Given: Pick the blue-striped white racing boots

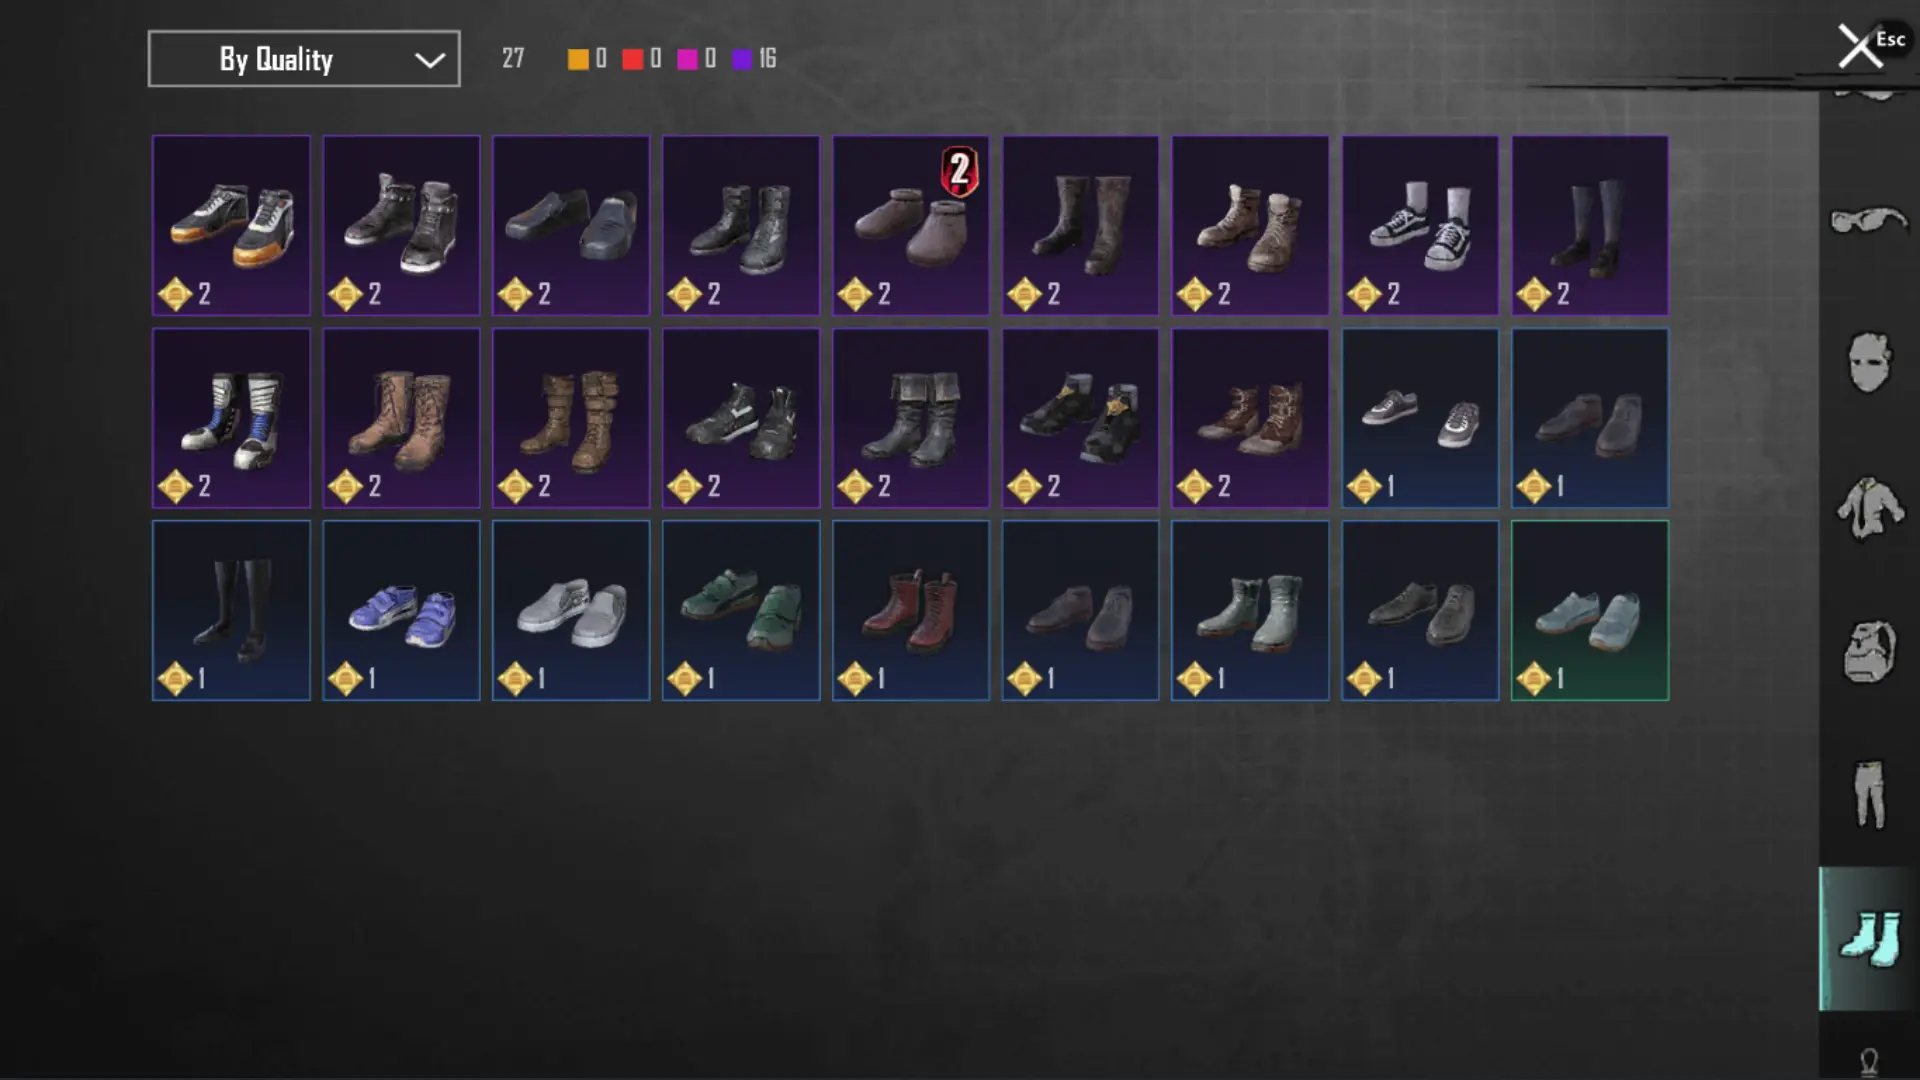Looking at the screenshot, I should [x=231, y=418].
